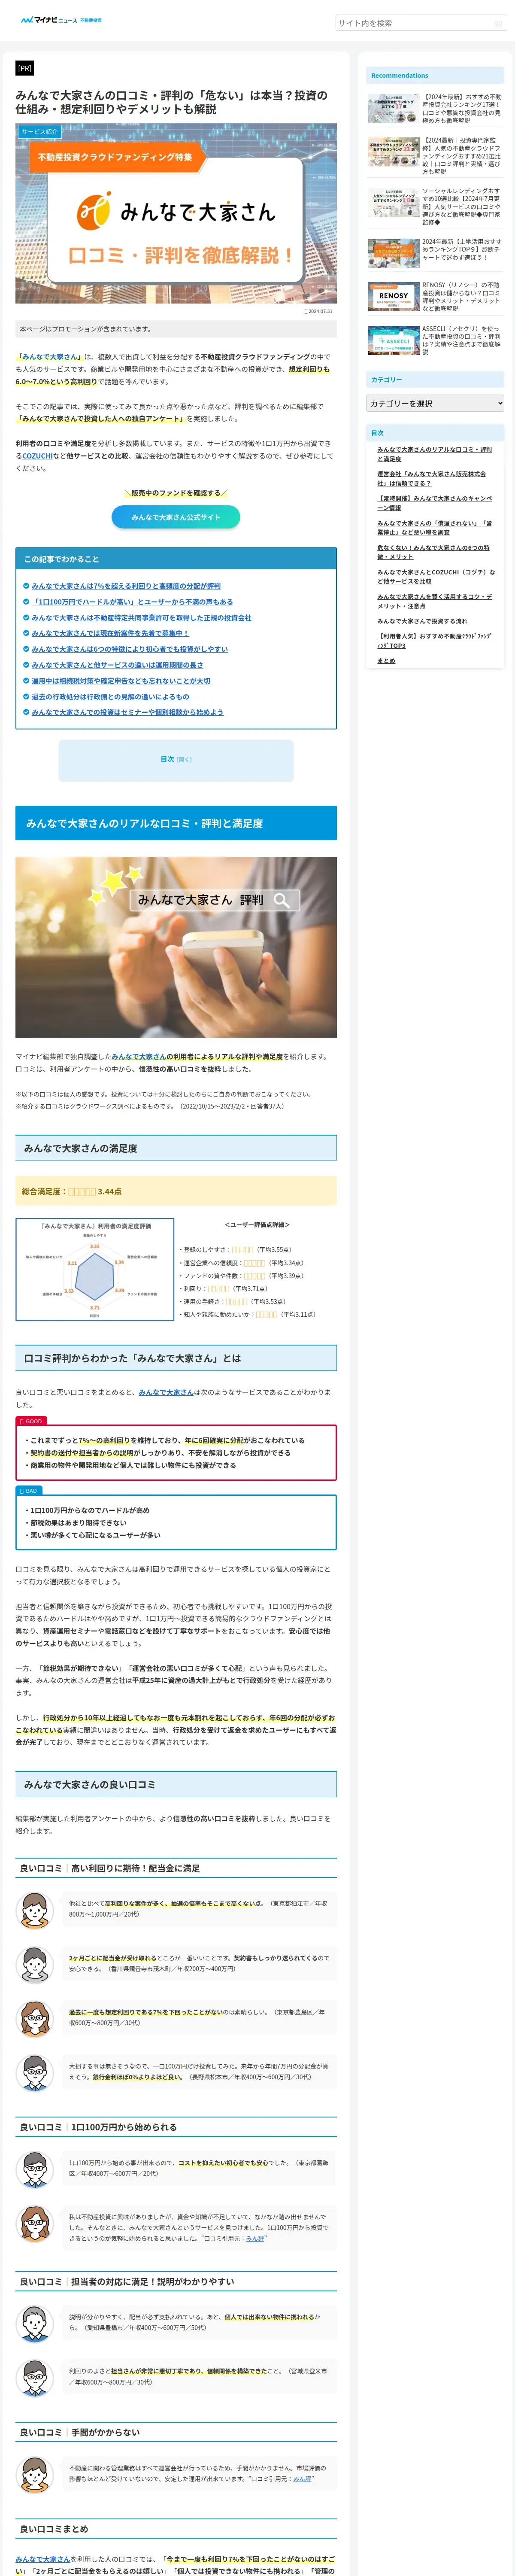Click the 不動産投資クラウドファンディング特集 hero image
The height and width of the screenshot is (2576, 515).
(176, 213)
